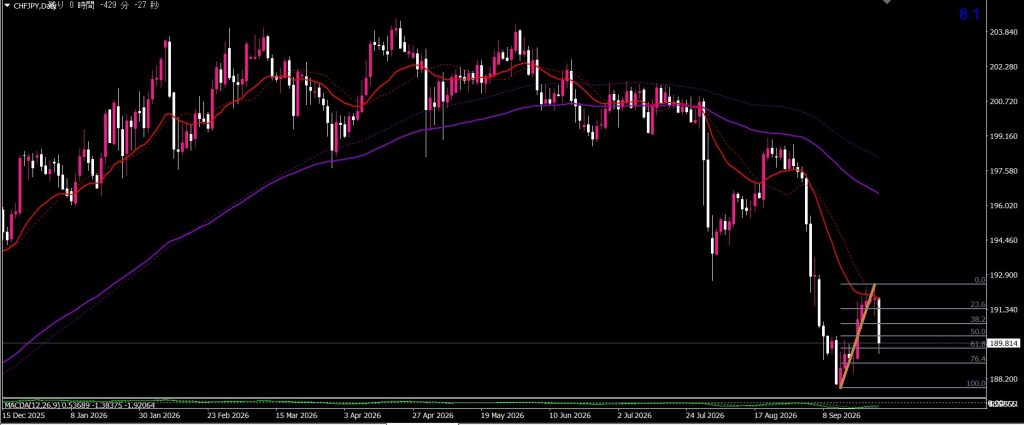
Task: Click the 19 May 2026 date label
Action: [x=504, y=415]
